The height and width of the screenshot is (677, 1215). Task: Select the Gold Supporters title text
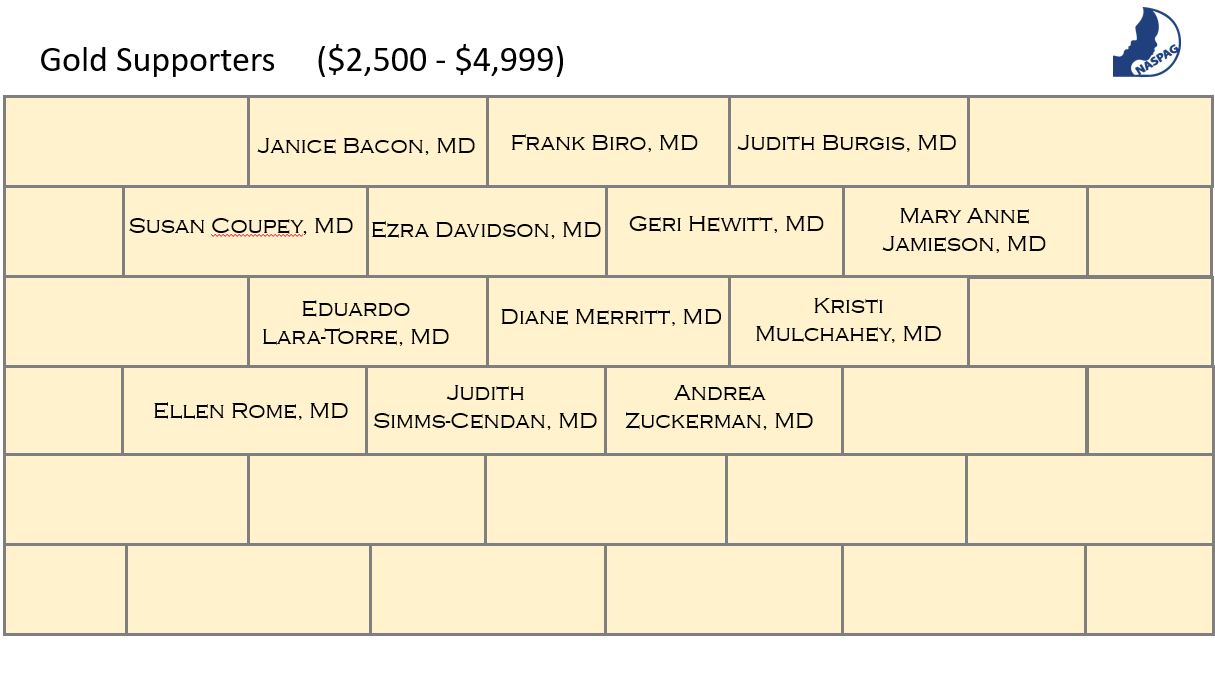157,60
